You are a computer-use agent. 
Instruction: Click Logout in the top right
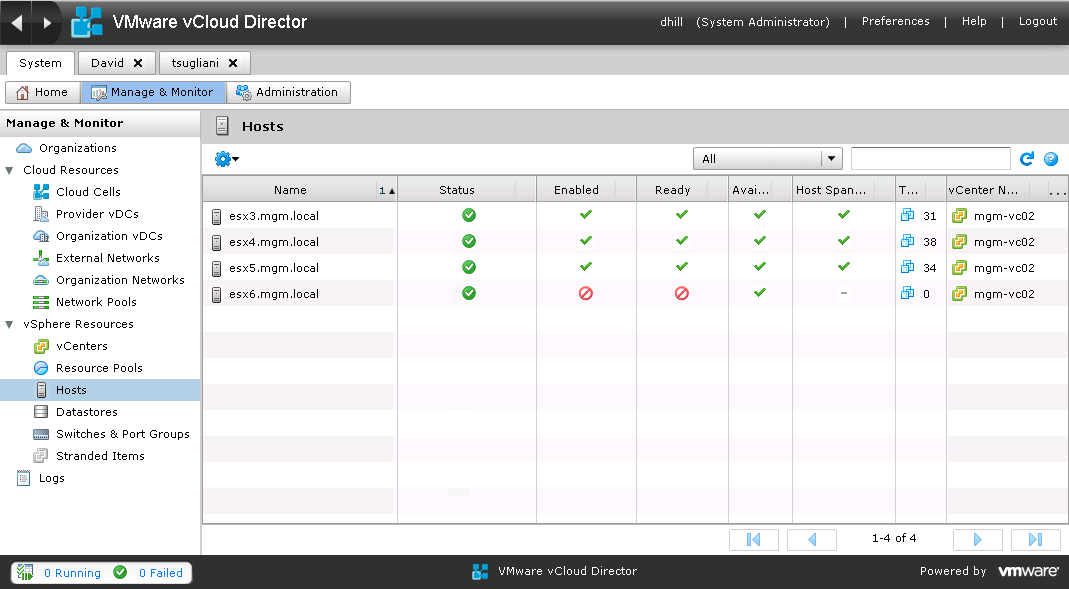click(1037, 20)
